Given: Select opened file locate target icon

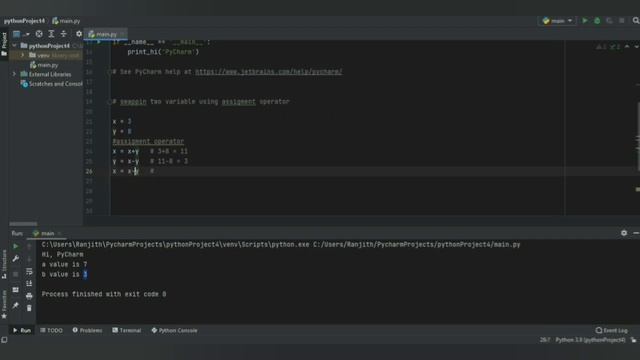Looking at the screenshot, I should [39, 34].
